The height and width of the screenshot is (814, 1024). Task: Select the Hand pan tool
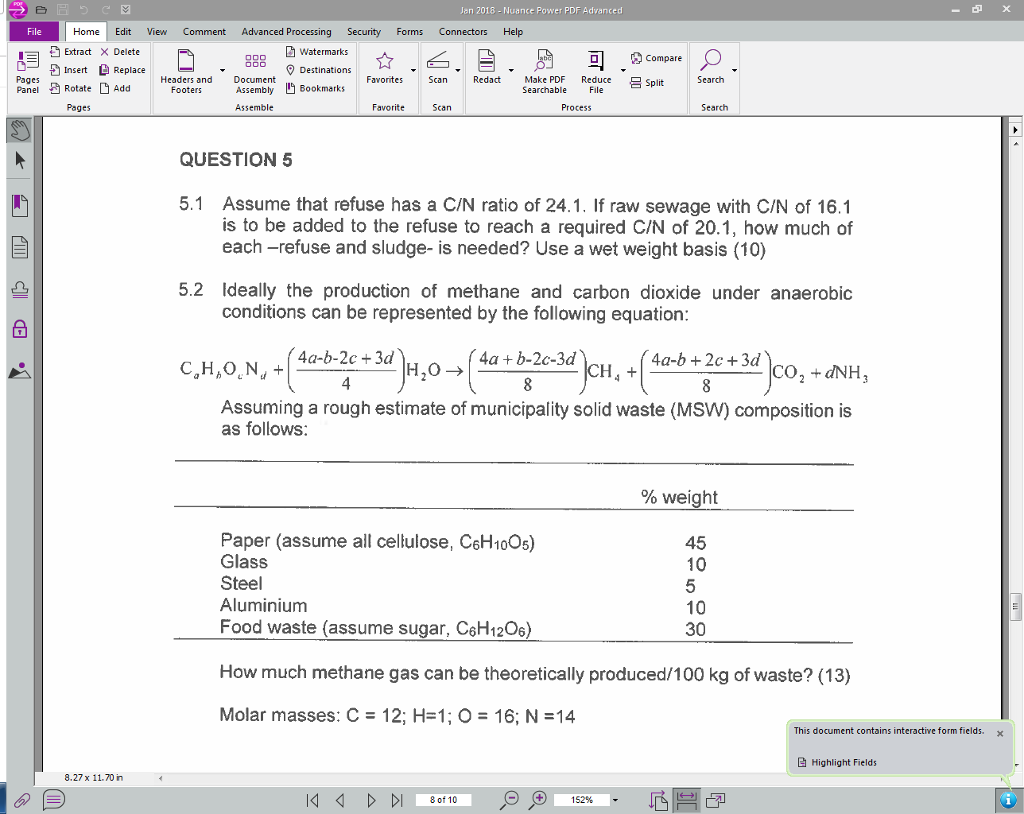click(18, 128)
